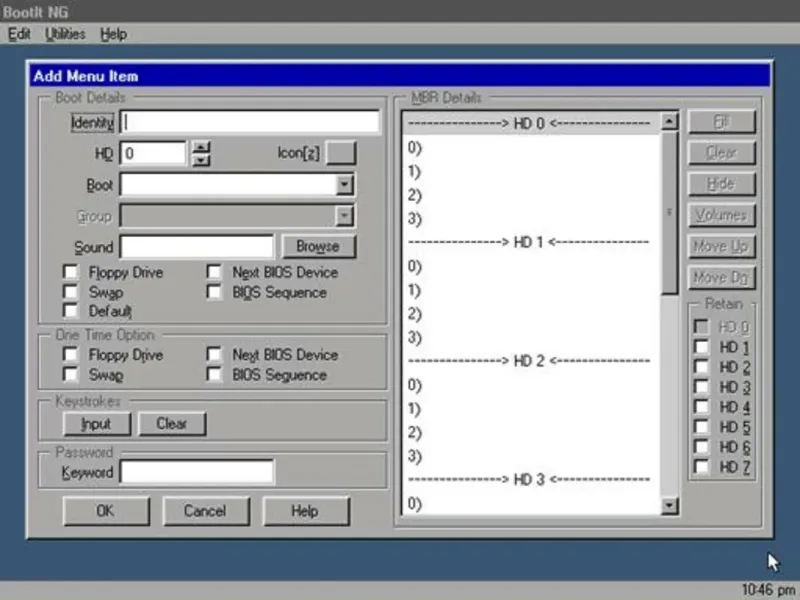Click the HD number field

[154, 154]
